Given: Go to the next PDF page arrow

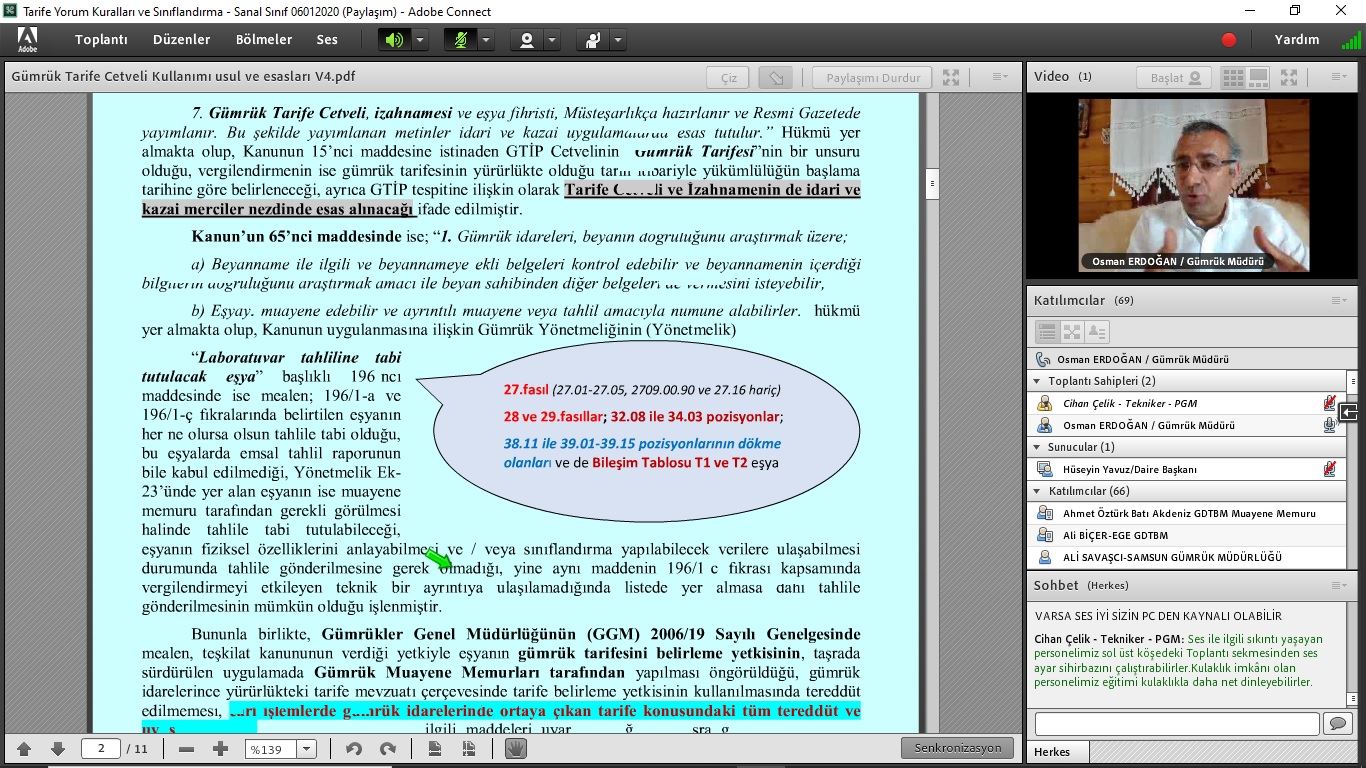Looking at the screenshot, I should coord(58,749).
